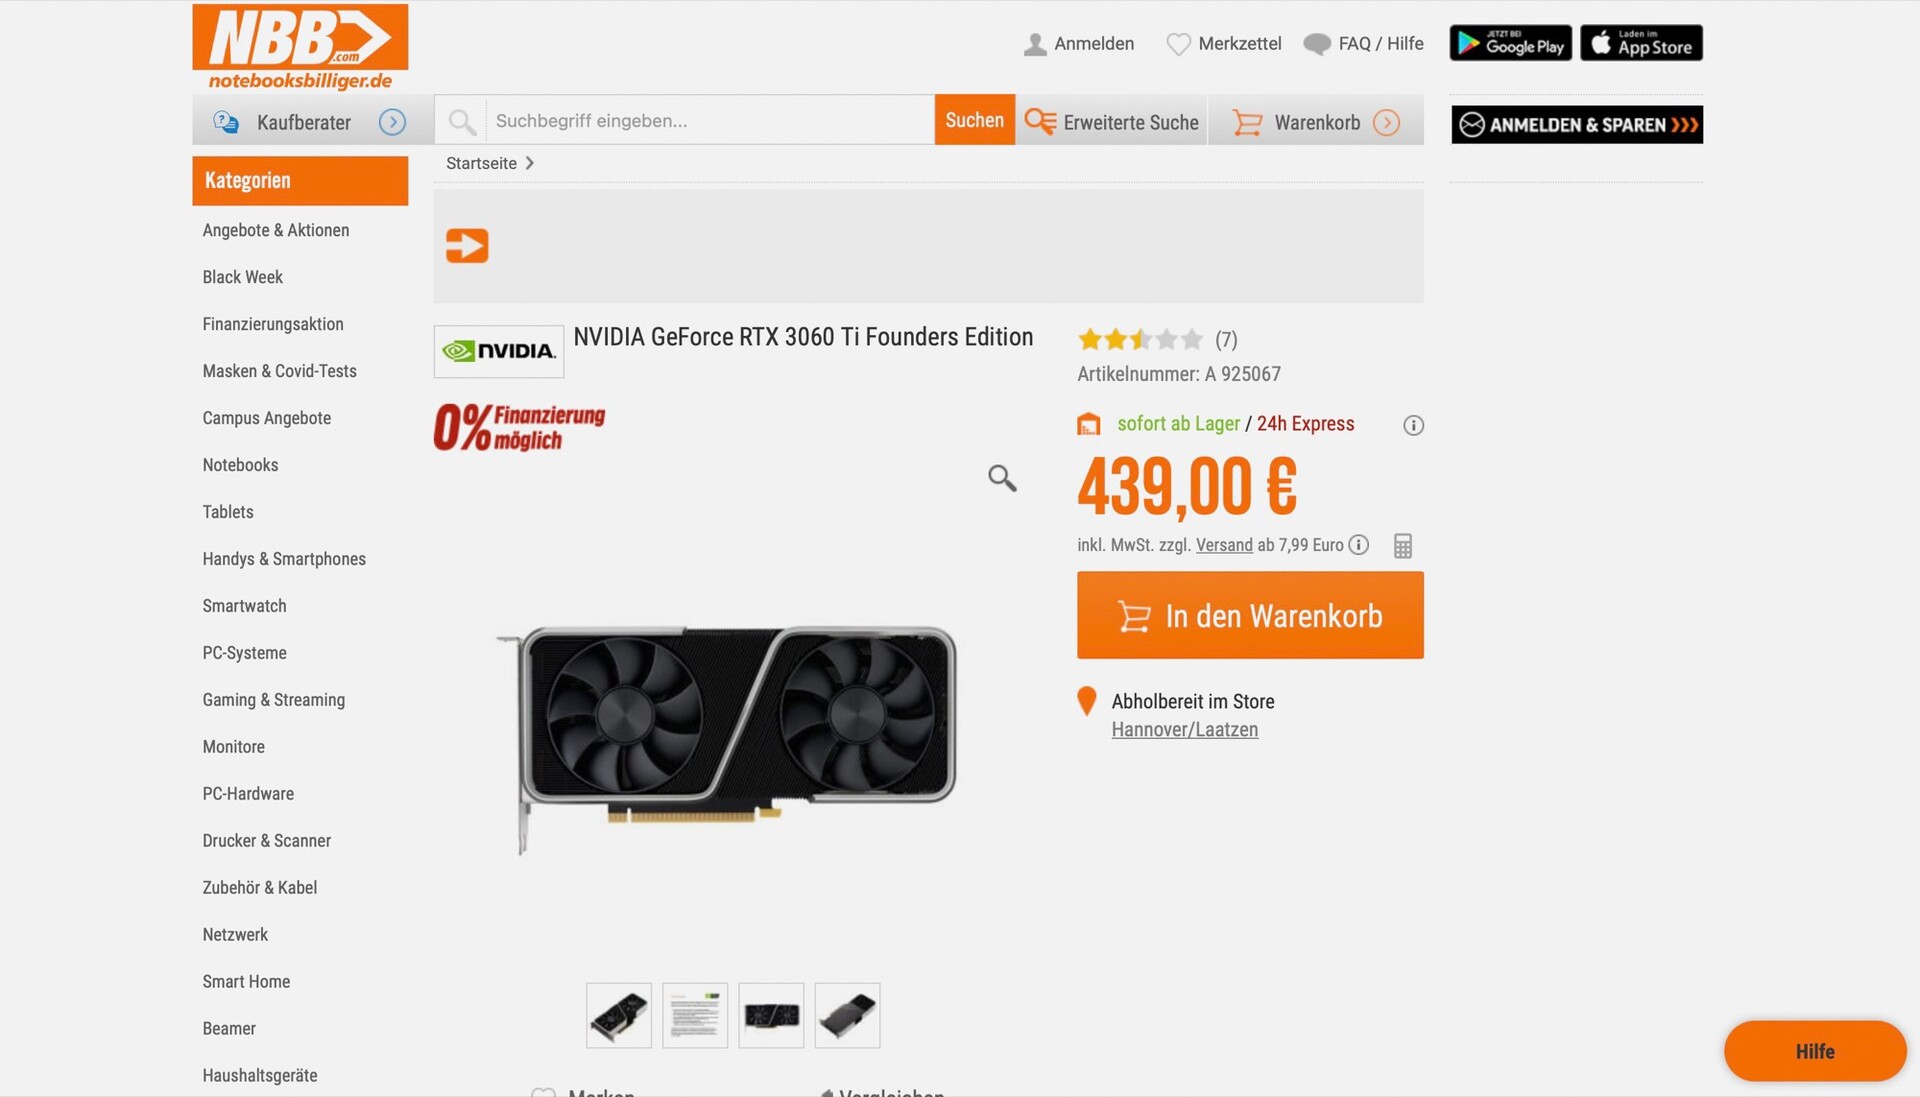Open the Google Play store badge
This screenshot has width=1920, height=1097.
1510,43
